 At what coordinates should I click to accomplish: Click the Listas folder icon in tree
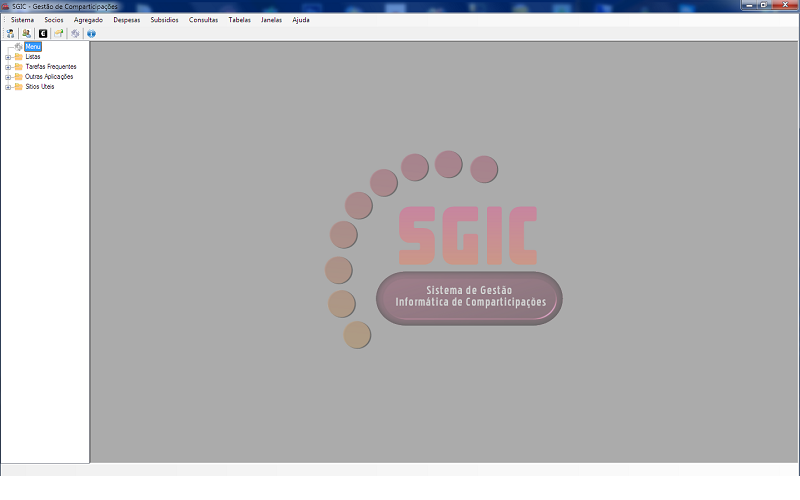pyautogui.click(x=18, y=57)
